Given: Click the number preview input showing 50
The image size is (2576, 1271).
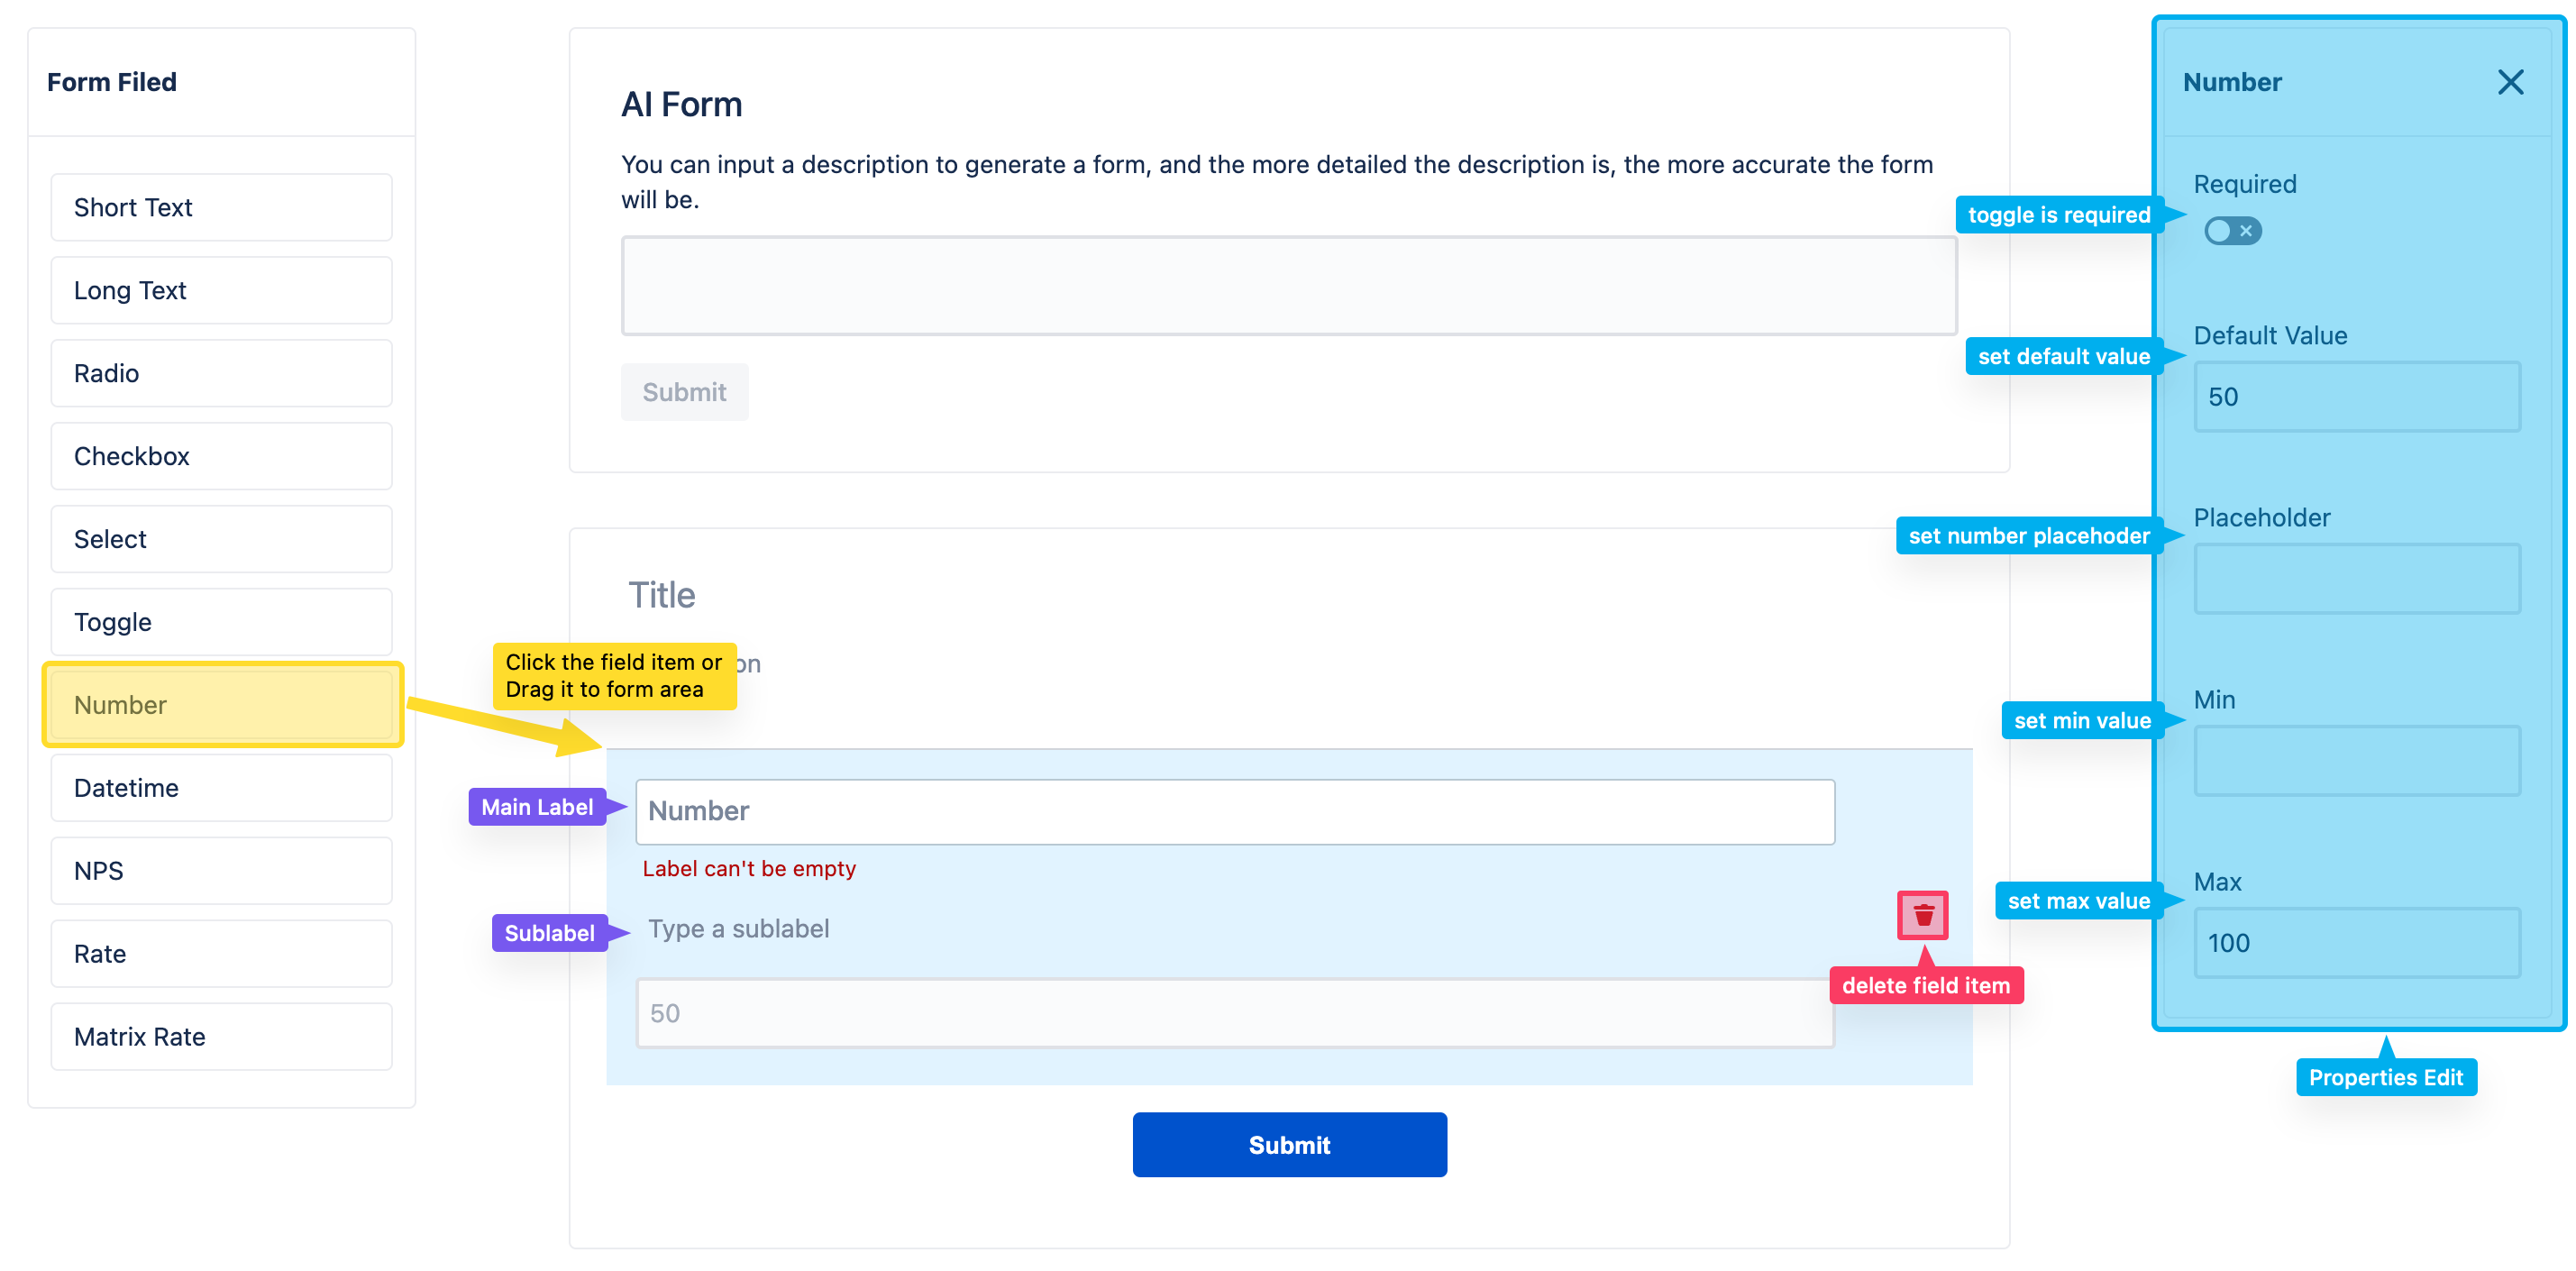Looking at the screenshot, I should point(1235,1013).
